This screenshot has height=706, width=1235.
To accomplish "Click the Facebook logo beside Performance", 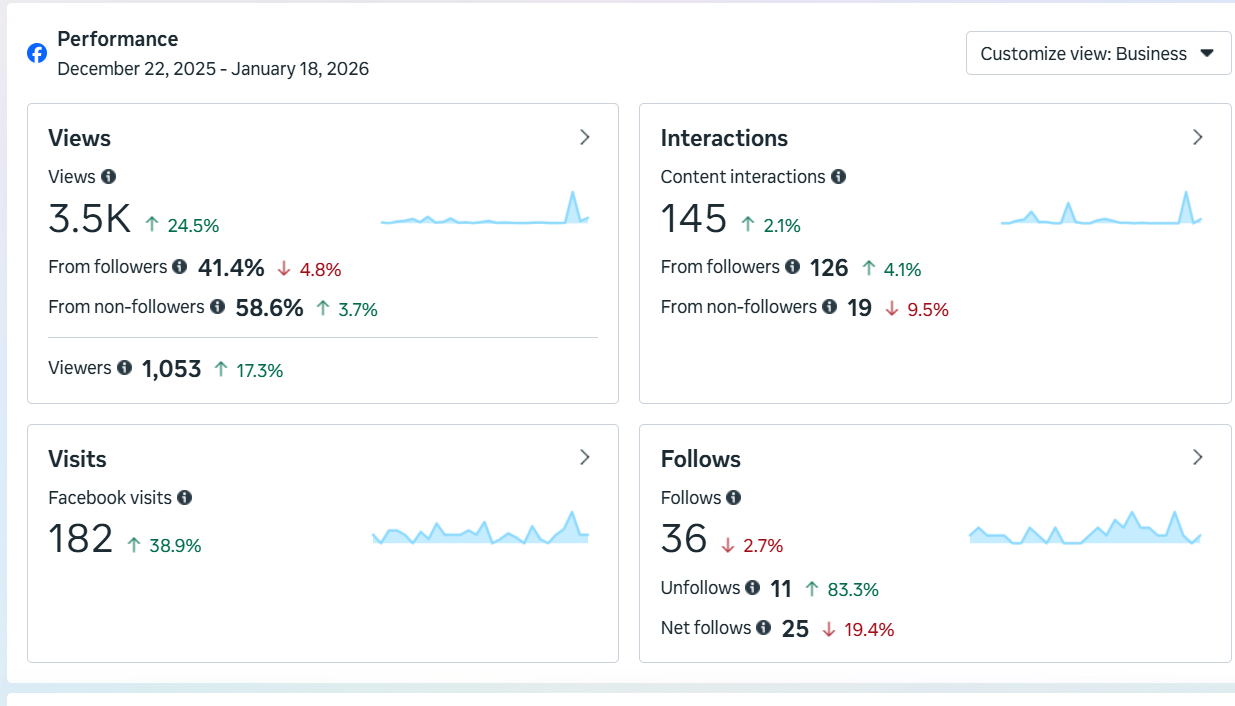I will 37,53.
